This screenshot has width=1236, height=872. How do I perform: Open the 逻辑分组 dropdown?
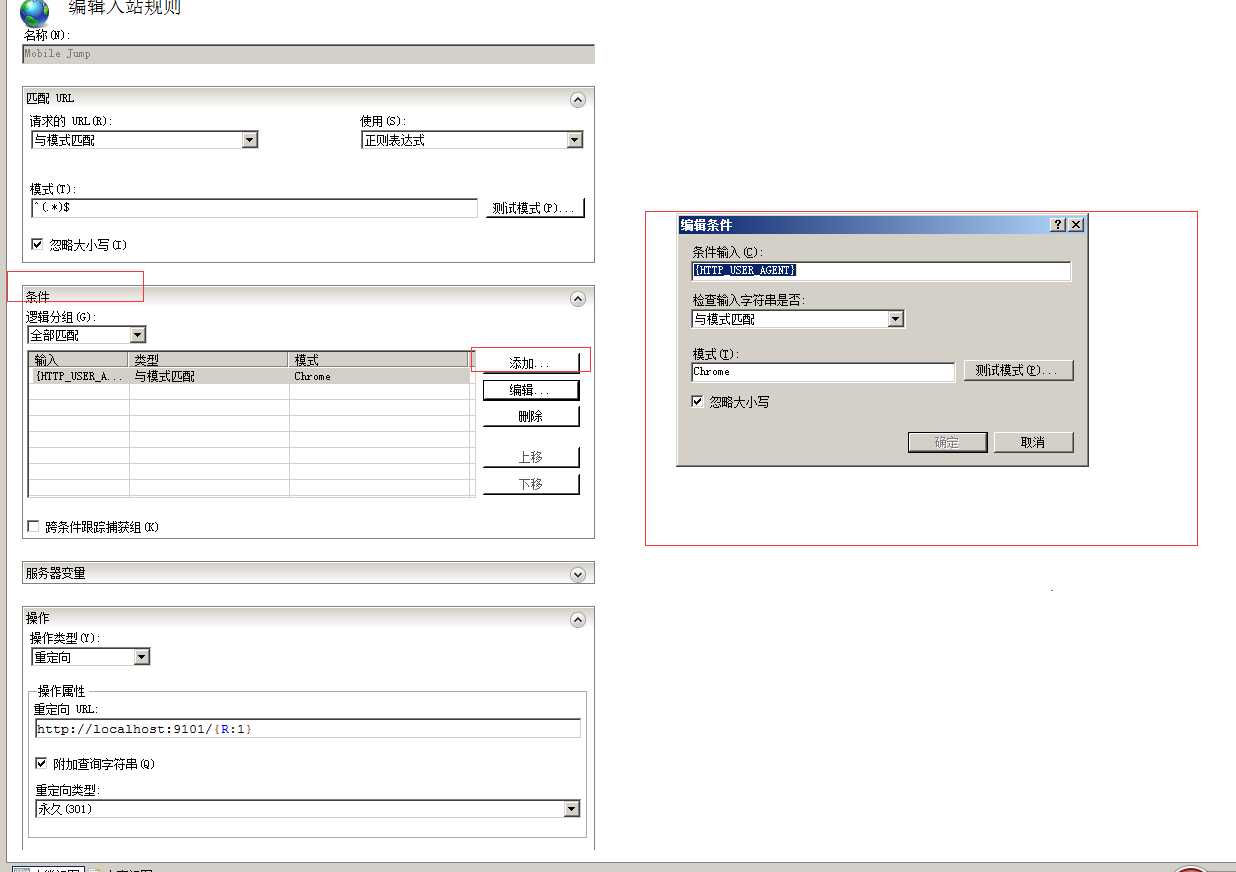138,335
